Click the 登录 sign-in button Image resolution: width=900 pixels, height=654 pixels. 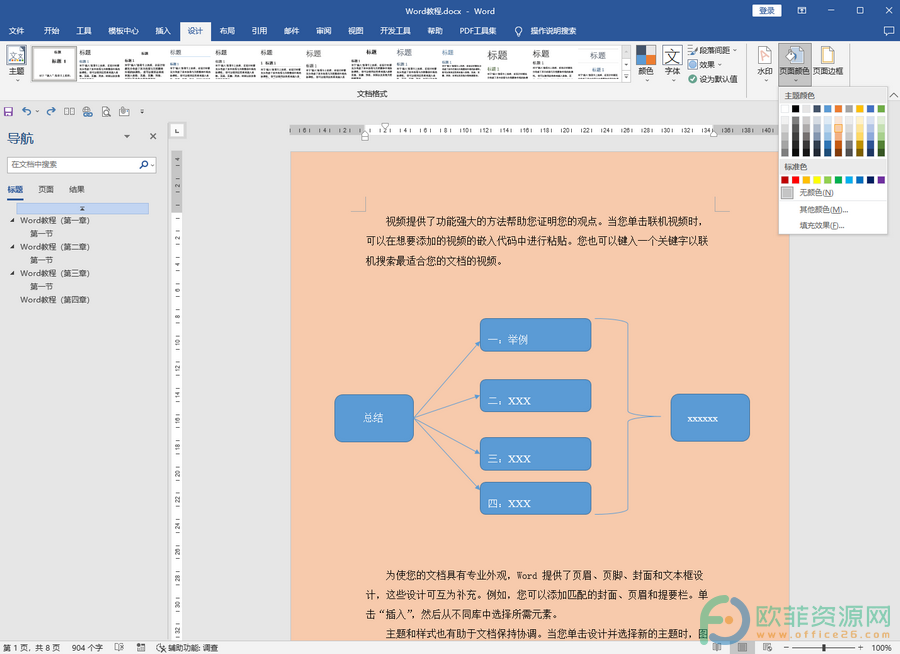767,10
